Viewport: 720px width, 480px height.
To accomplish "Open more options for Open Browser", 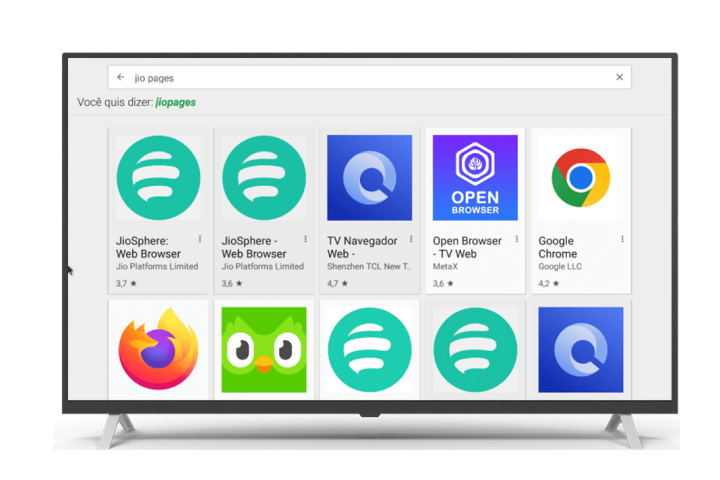I will (x=517, y=239).
